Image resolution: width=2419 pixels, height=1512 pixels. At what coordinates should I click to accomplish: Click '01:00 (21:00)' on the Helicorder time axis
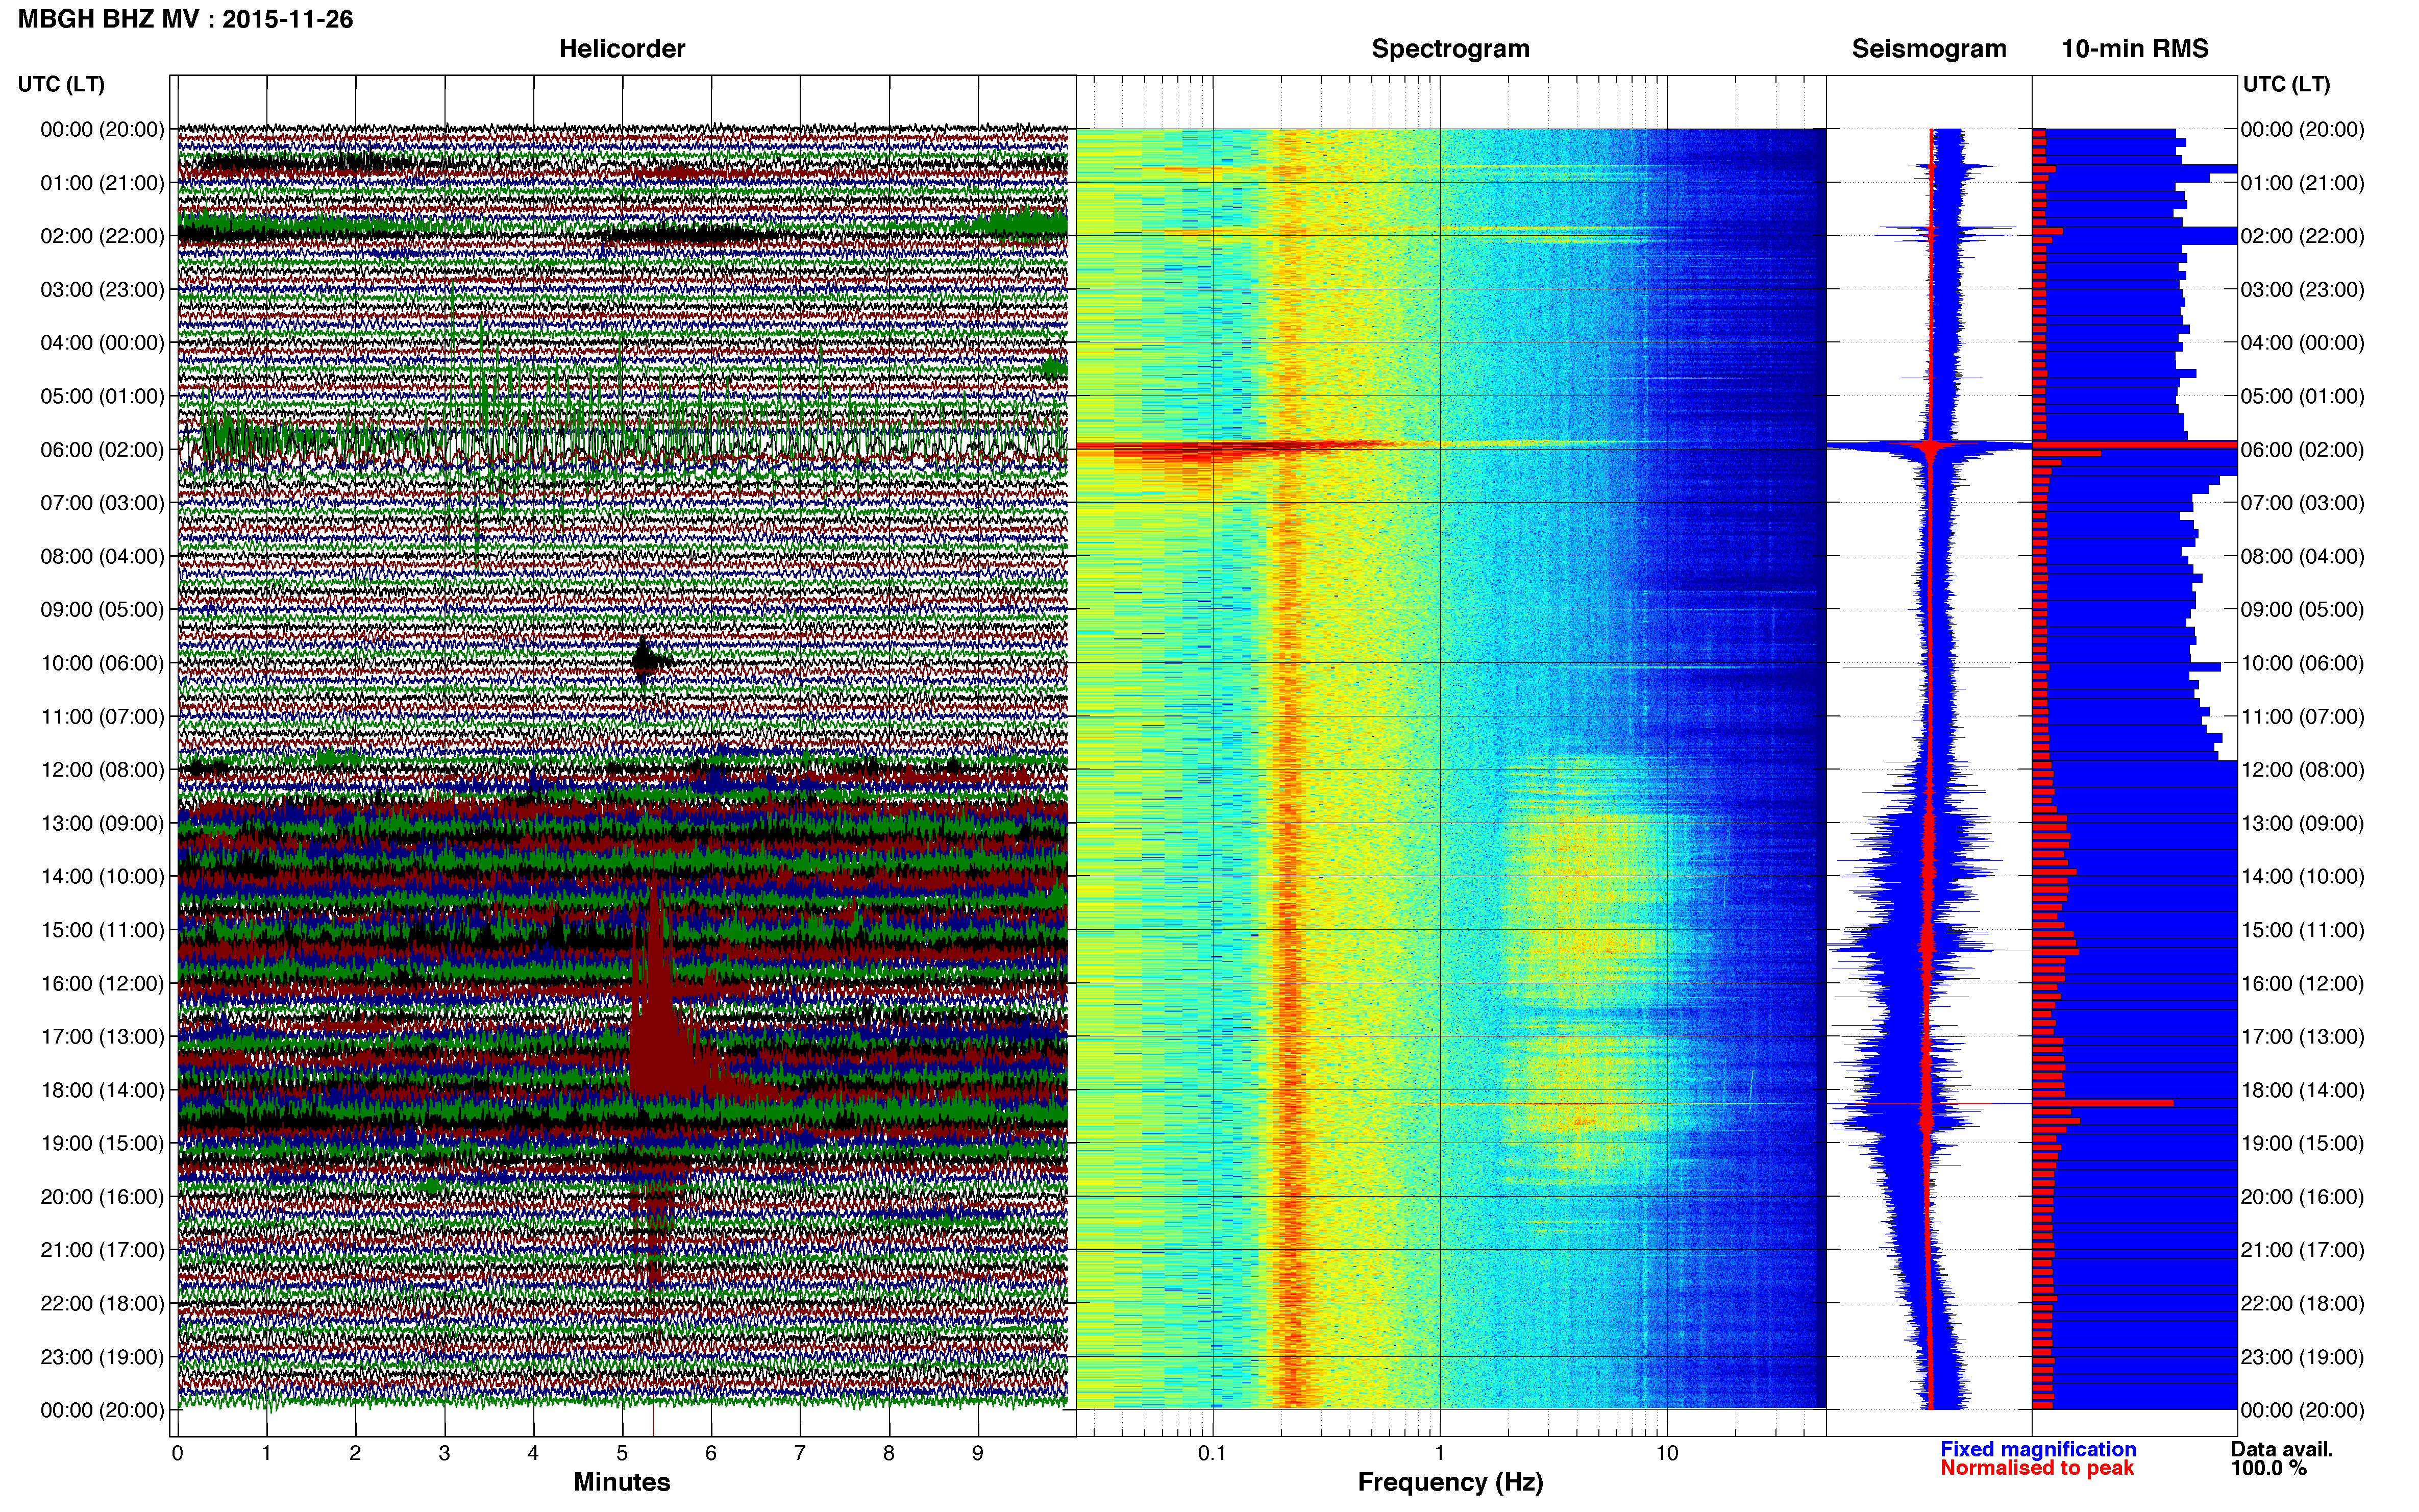(102, 183)
